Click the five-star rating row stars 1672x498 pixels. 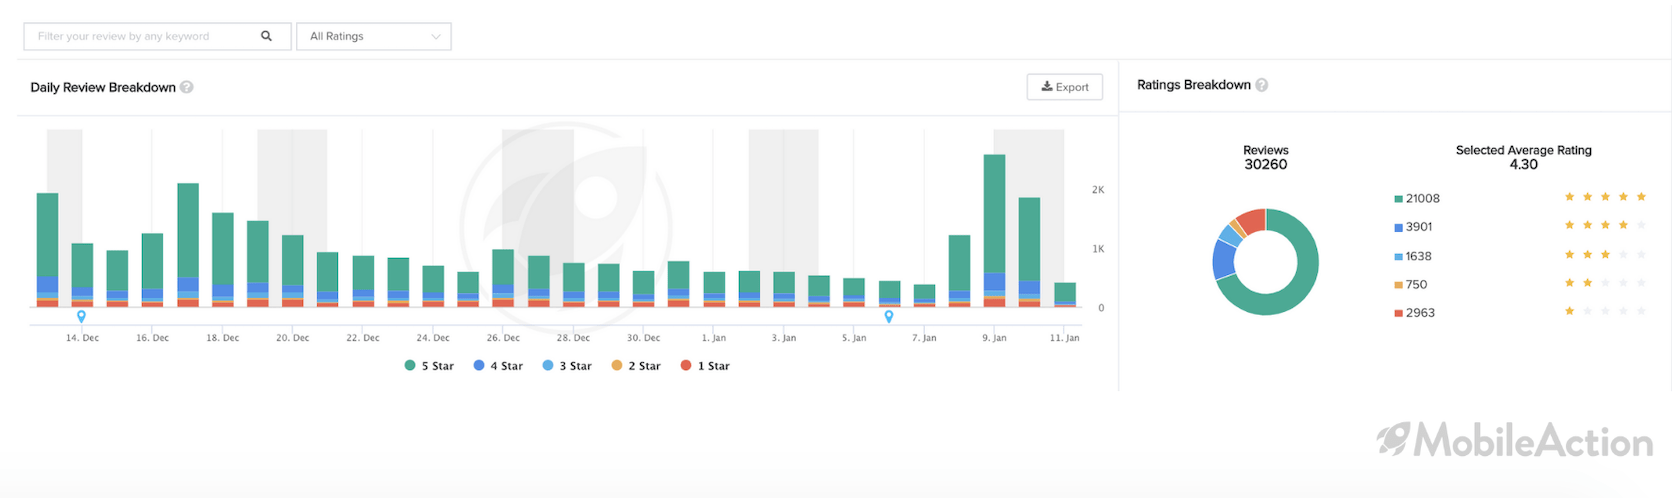1605,197
